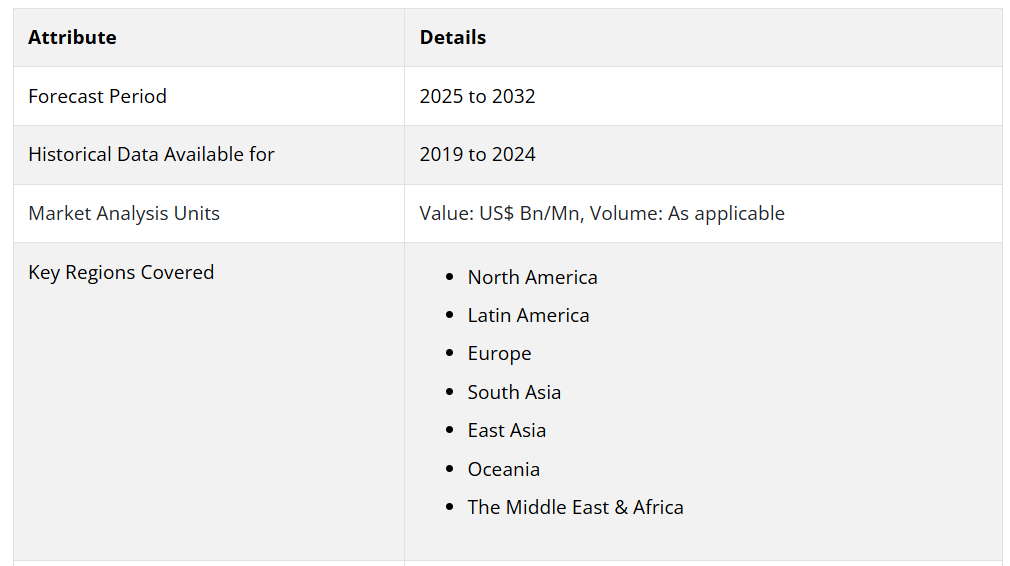
Task: Click the 2025 to 2032 value
Action: pyautogui.click(x=477, y=97)
